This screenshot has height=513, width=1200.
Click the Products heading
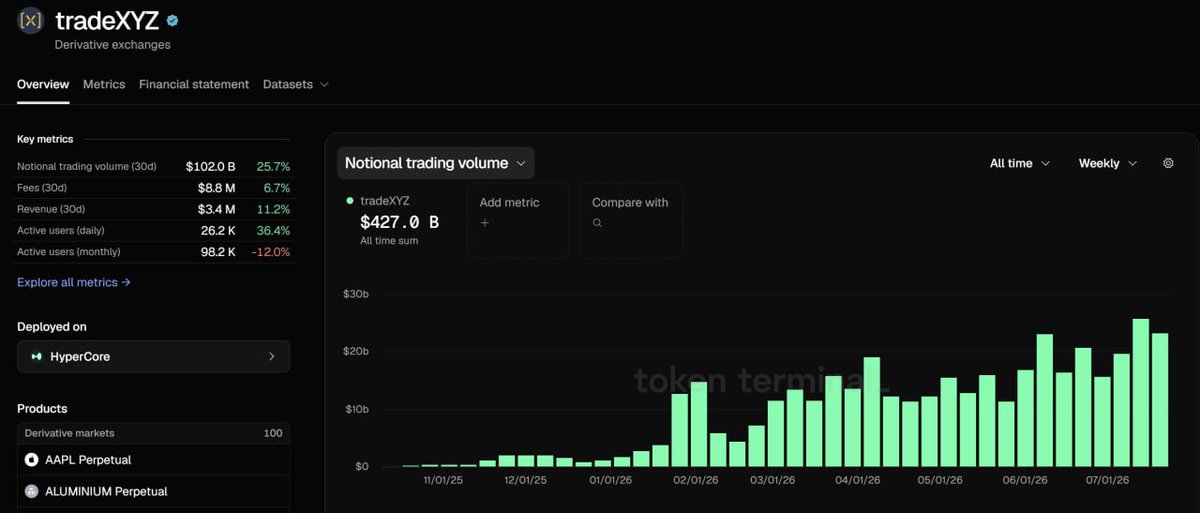tap(42, 409)
